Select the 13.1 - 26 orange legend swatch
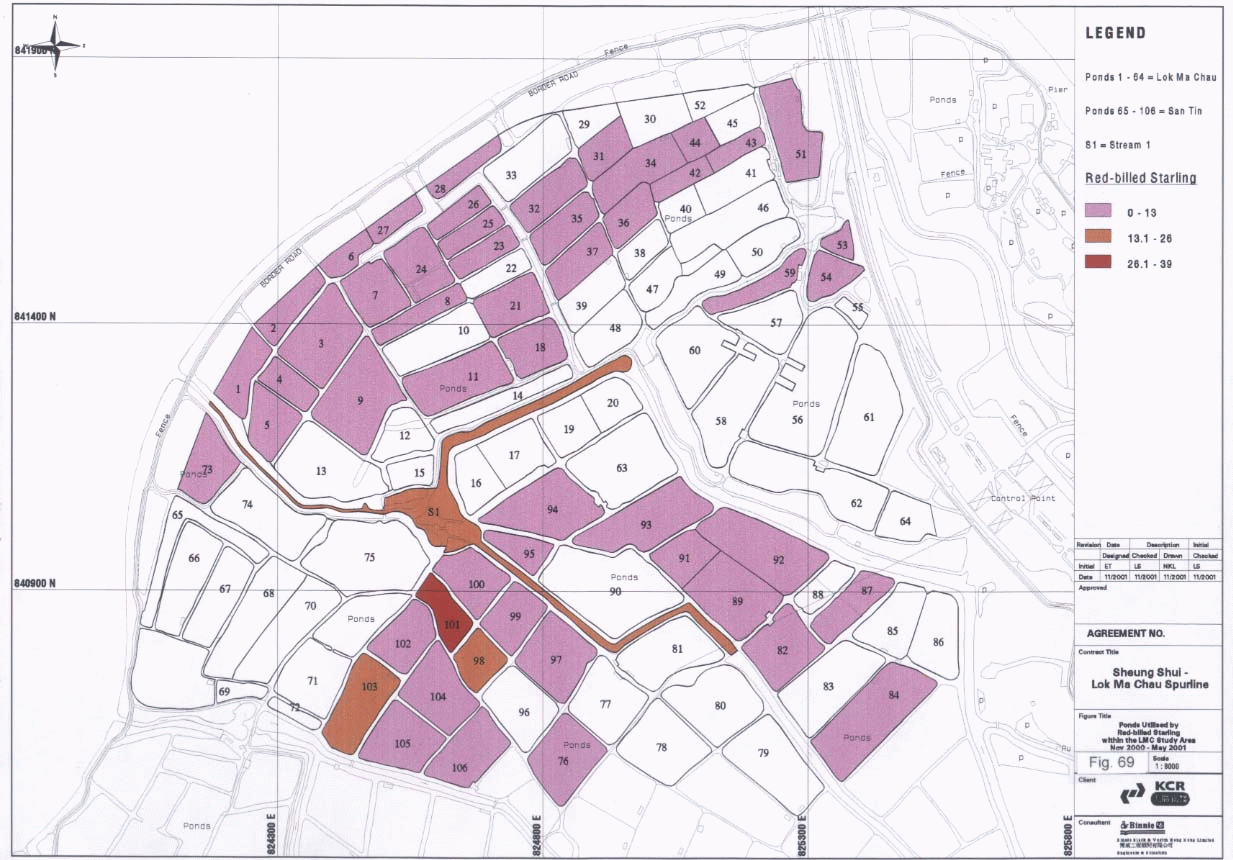The height and width of the screenshot is (860, 1233). click(1104, 236)
